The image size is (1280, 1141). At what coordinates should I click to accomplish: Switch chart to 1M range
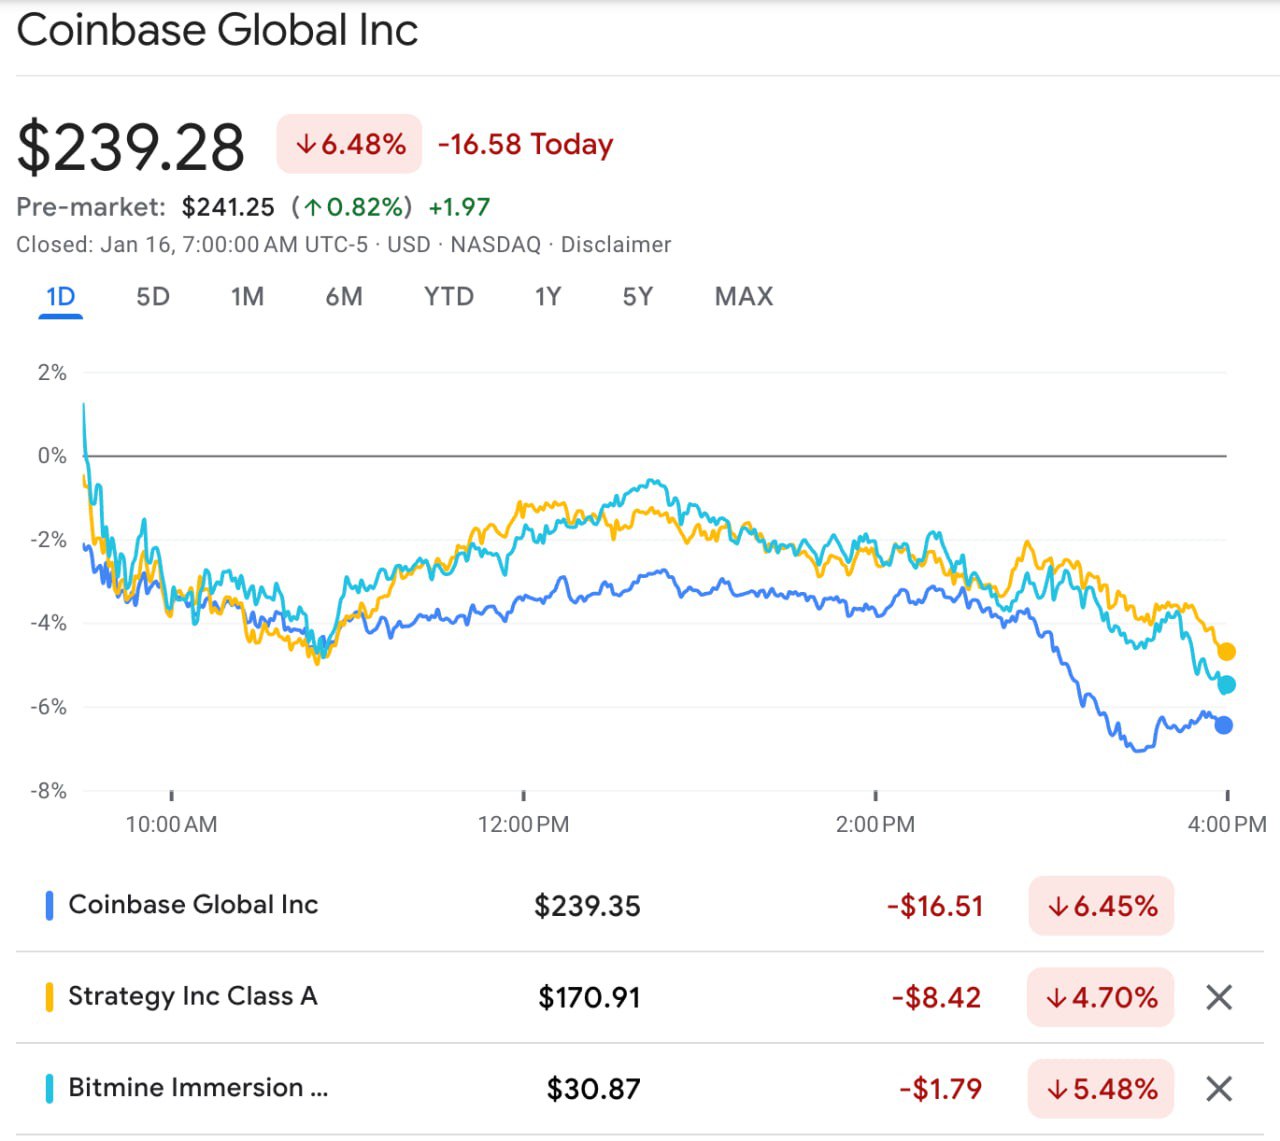(x=247, y=297)
